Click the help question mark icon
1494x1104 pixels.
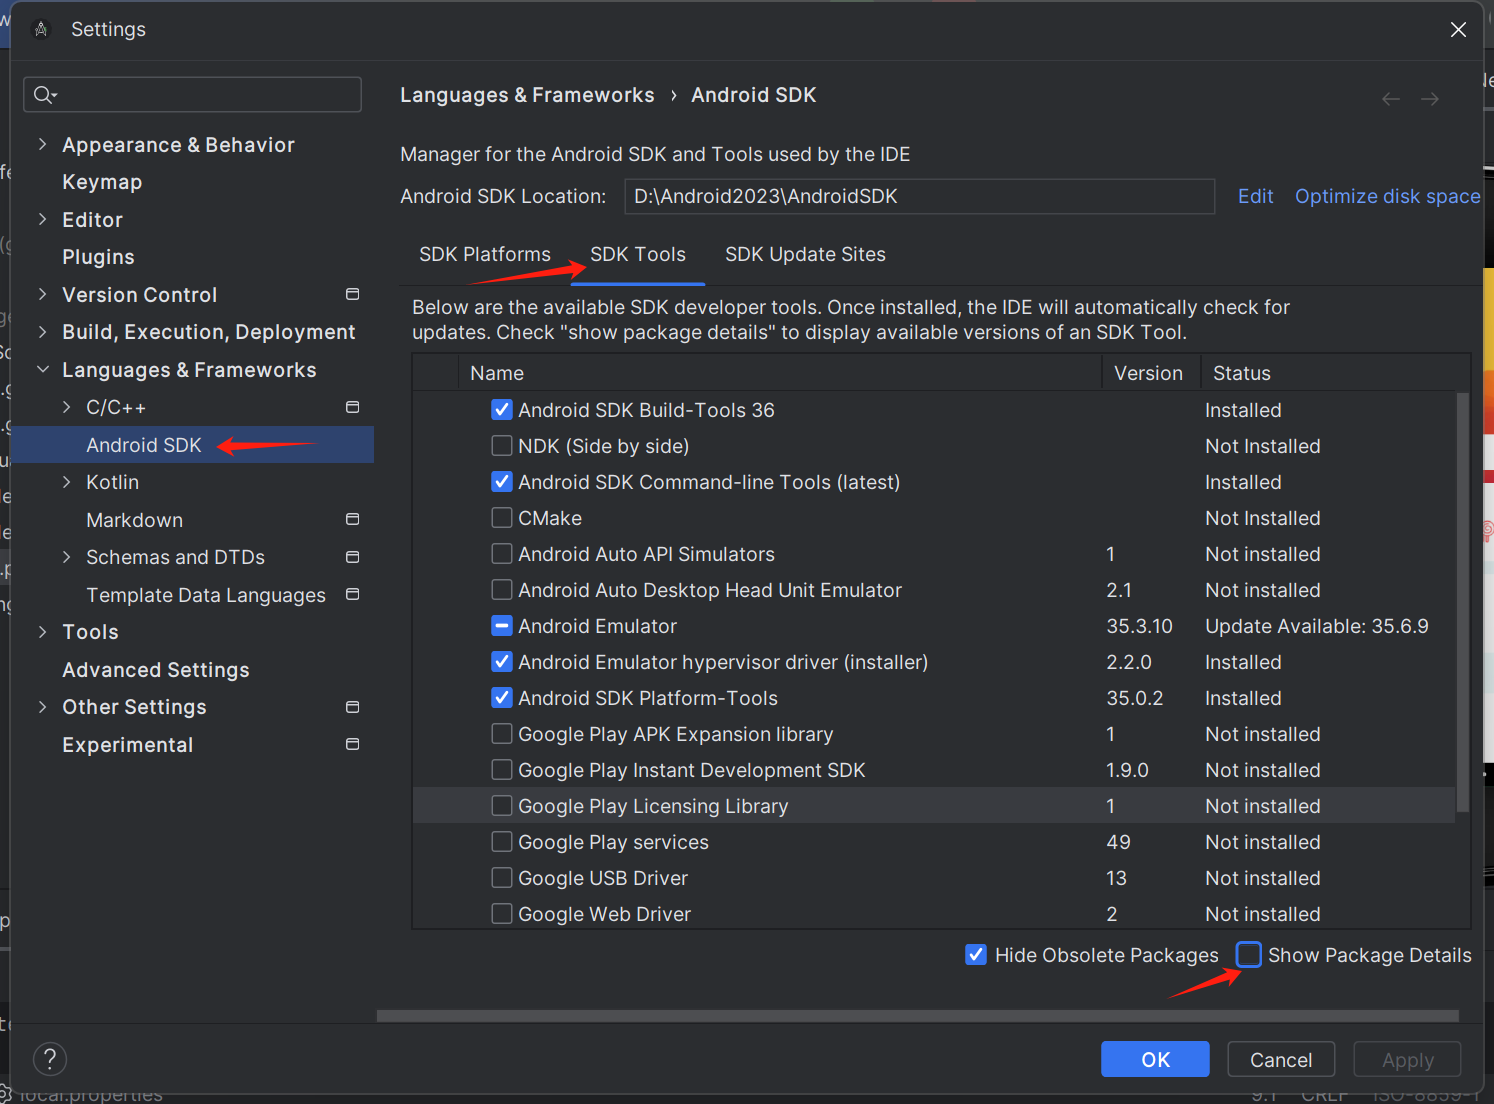[50, 1059]
